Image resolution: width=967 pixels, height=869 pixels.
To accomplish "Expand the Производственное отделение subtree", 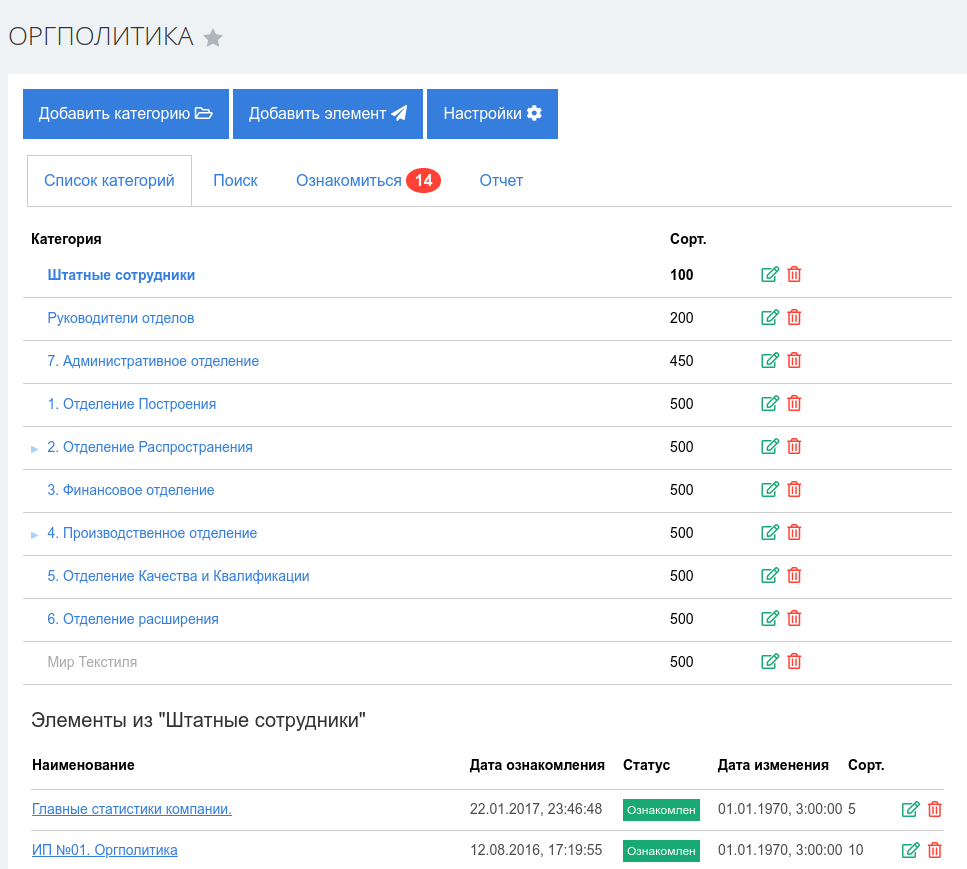I will [x=35, y=535].
